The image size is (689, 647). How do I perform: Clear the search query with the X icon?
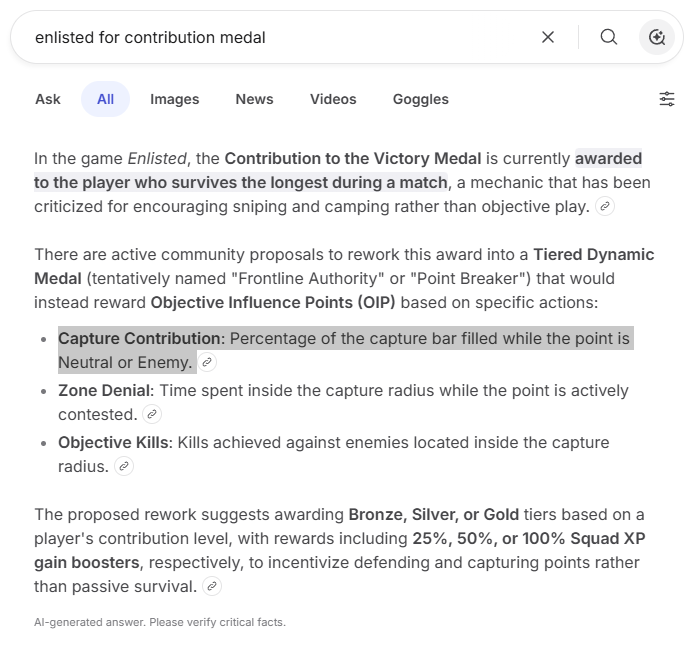click(x=548, y=37)
